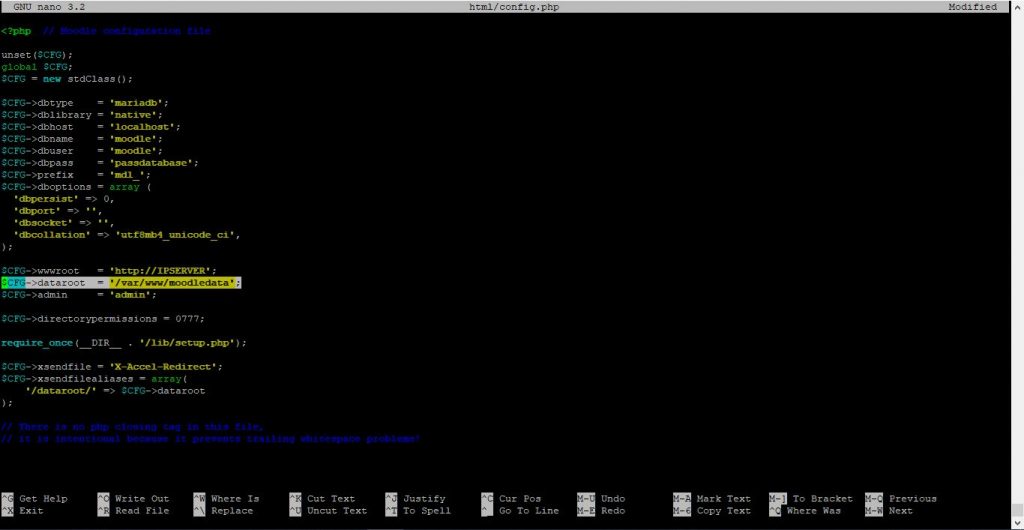Choose the Read File shortcut
This screenshot has width=1024, height=530.
point(142,510)
